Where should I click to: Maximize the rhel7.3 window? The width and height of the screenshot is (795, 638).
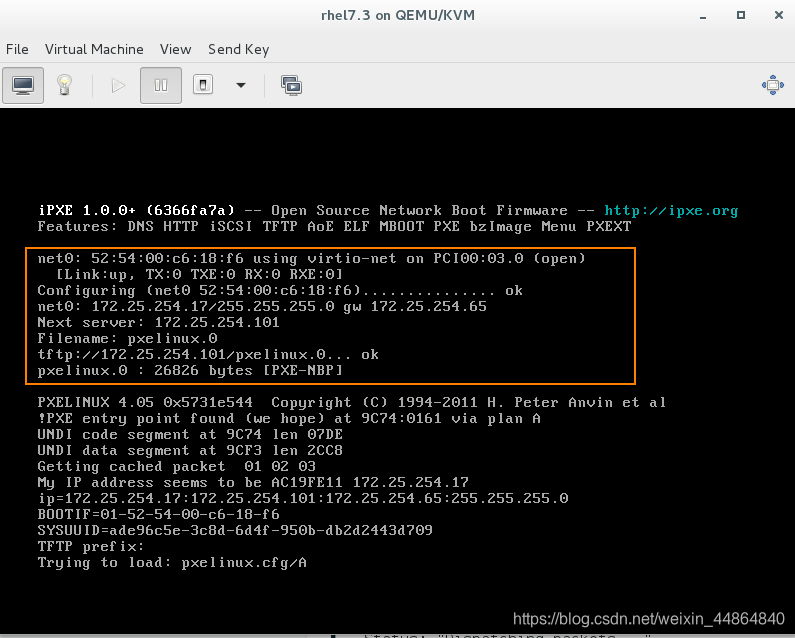coord(741,15)
